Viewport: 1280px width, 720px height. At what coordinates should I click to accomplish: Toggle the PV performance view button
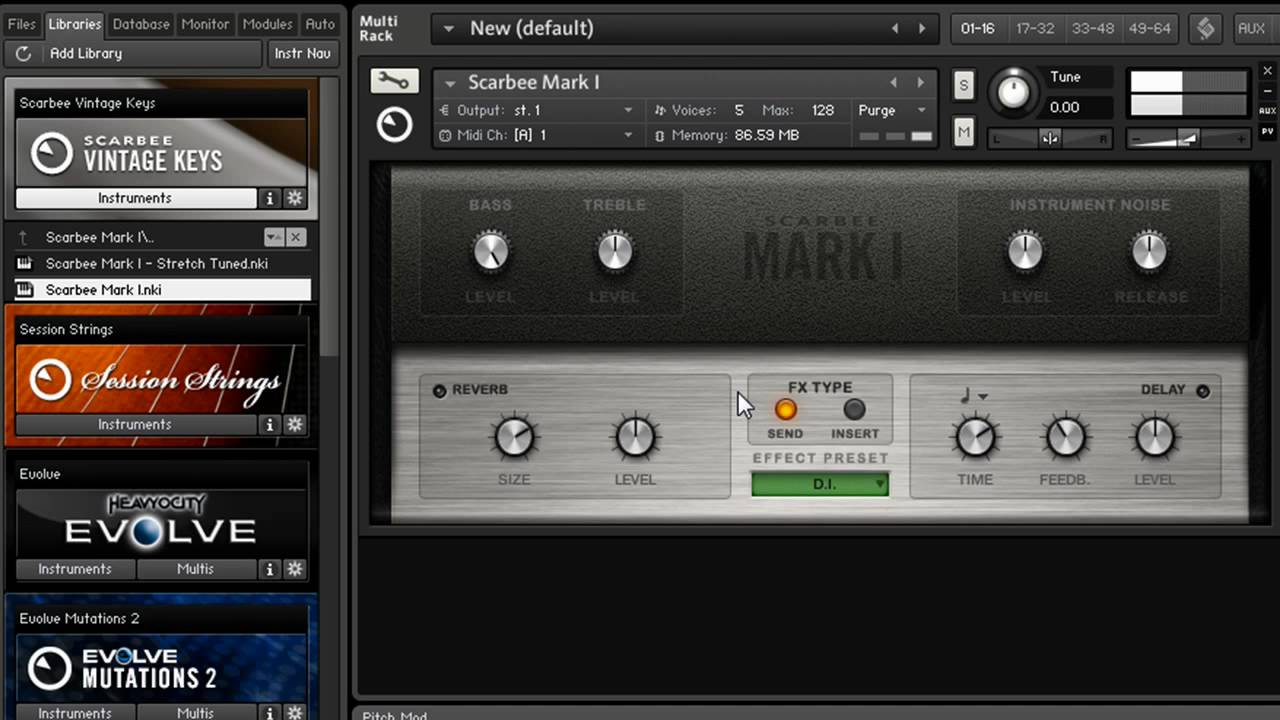pos(1267,131)
